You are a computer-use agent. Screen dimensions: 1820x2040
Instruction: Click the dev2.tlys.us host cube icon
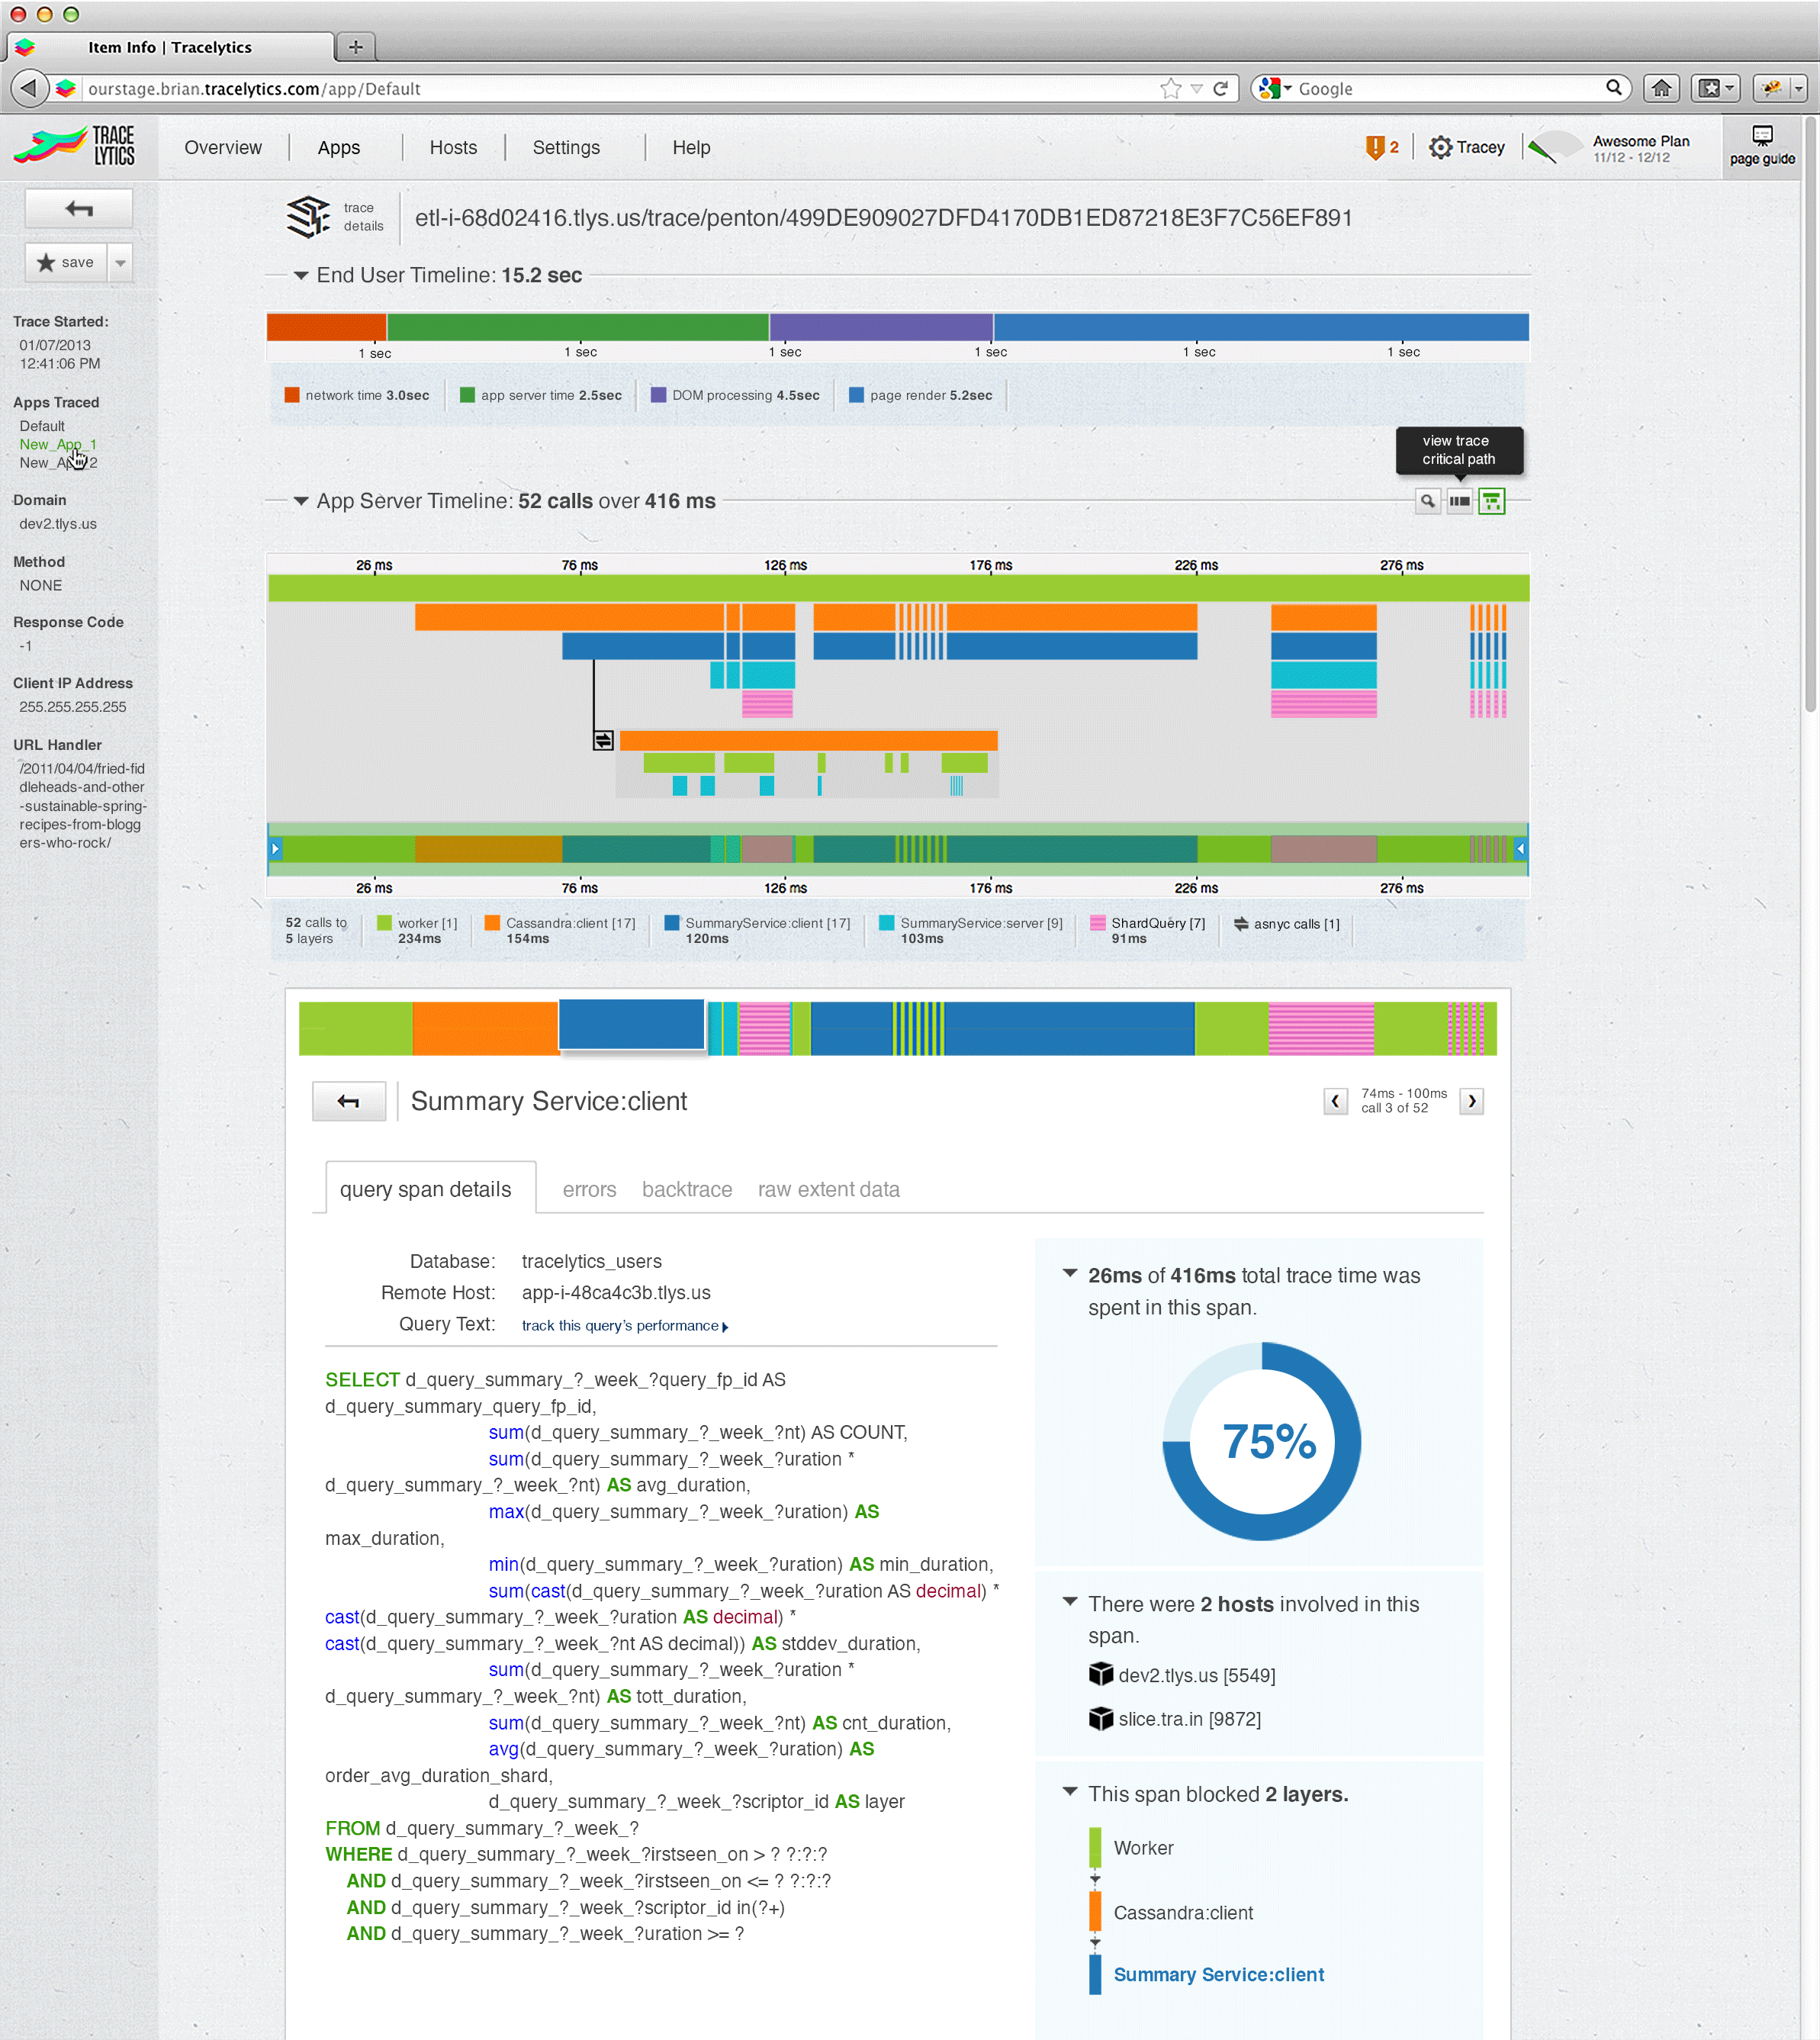(1100, 1674)
